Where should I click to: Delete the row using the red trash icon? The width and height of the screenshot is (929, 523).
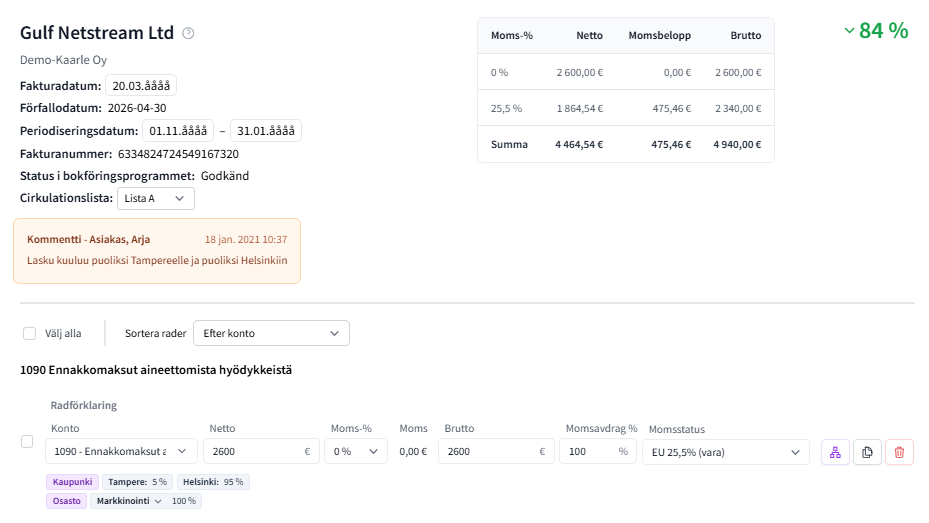899,452
